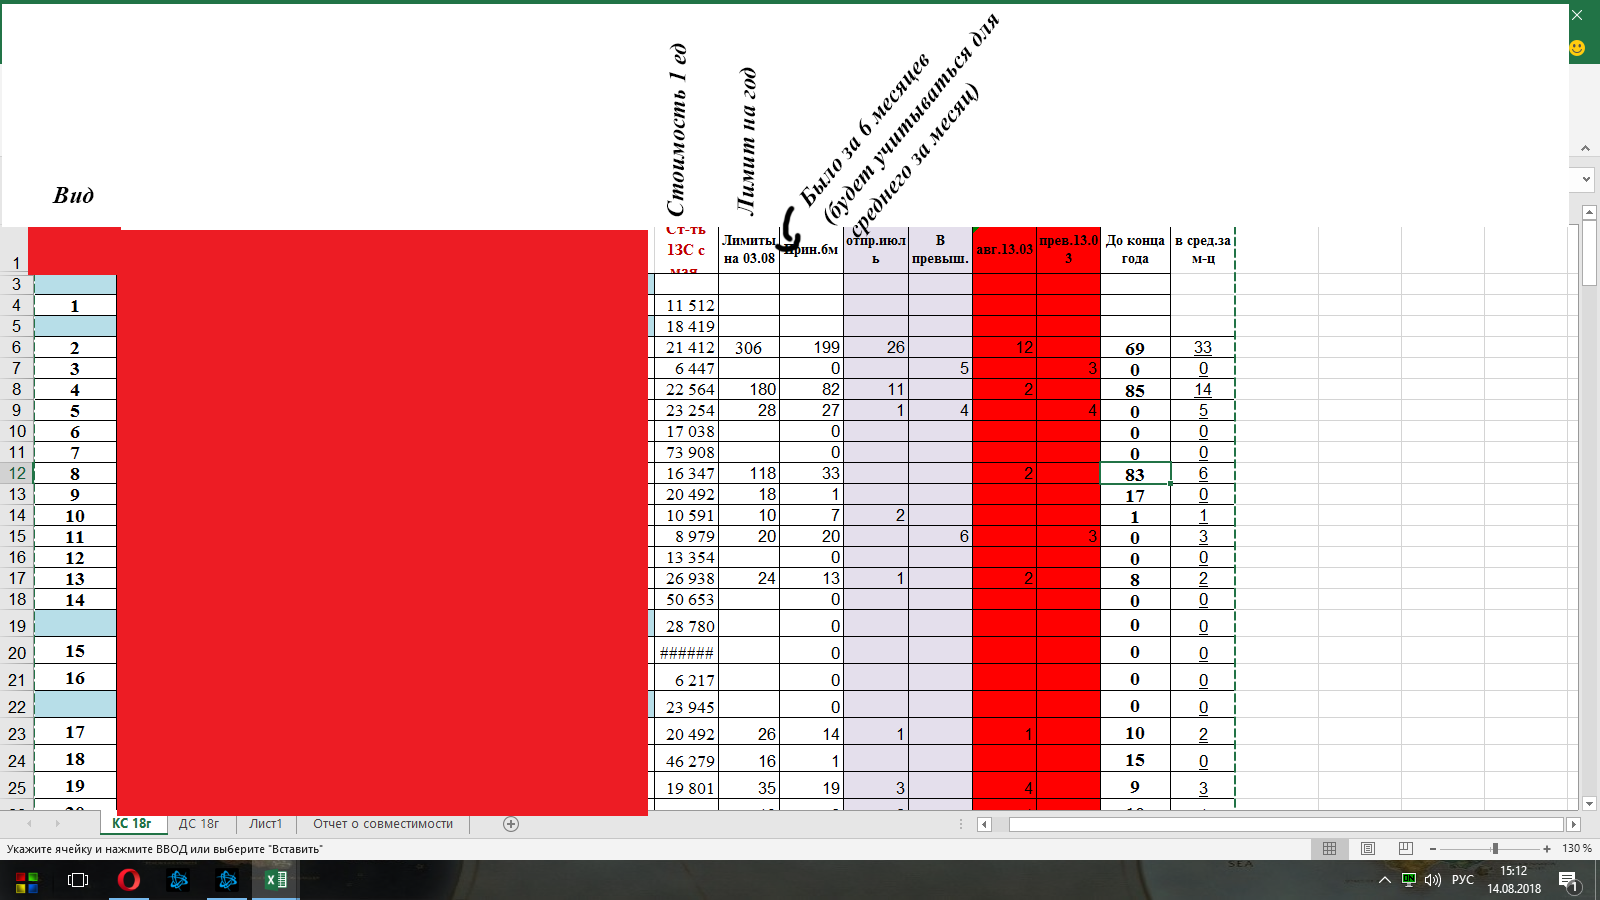Click the cell showing ######
1600x900 pixels.
pos(686,653)
